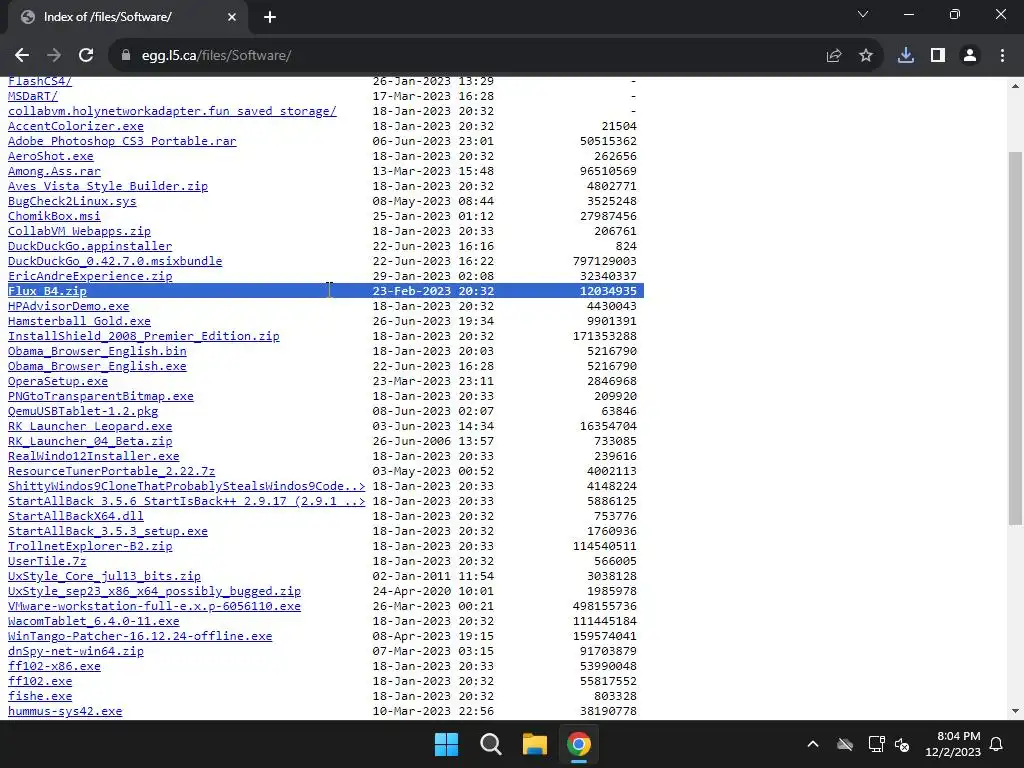Viewport: 1024px width, 768px height.
Task: Download HPAdvisorDemo.exe
Action: (x=69, y=306)
